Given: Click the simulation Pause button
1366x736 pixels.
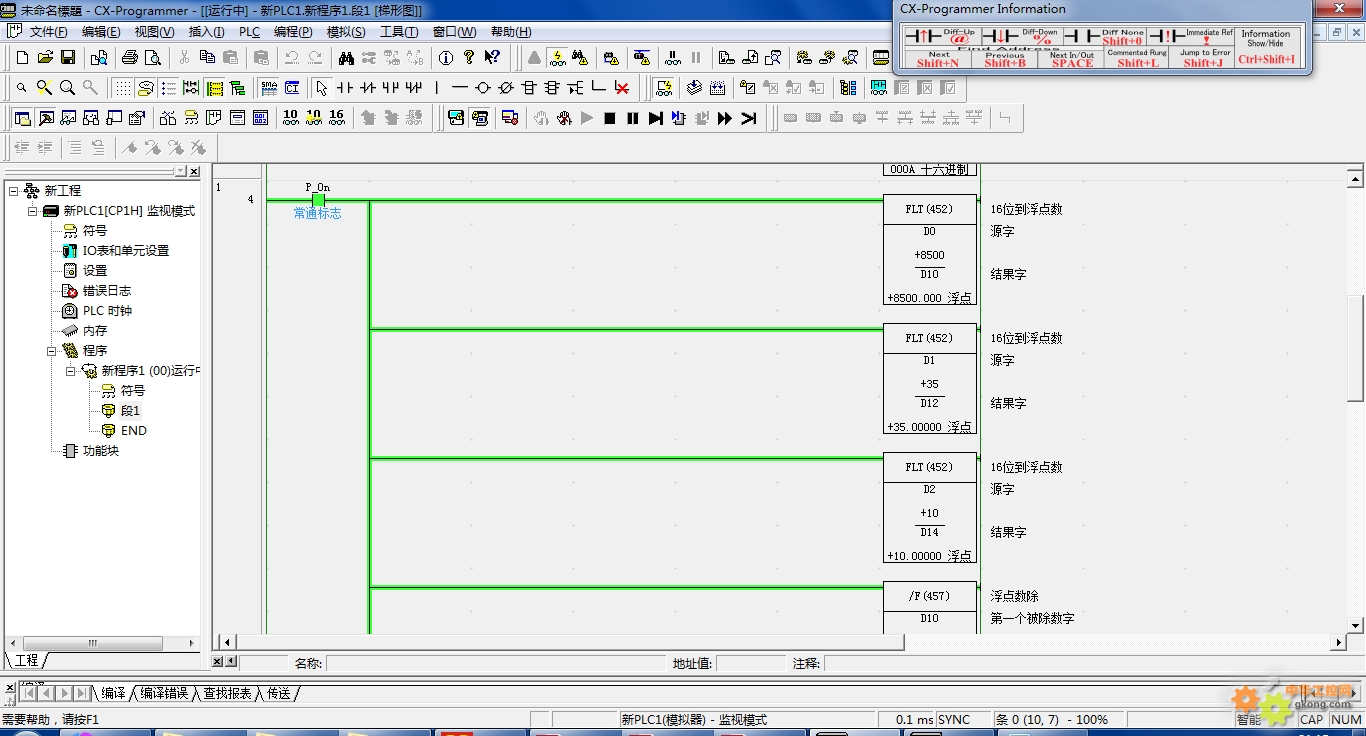Looking at the screenshot, I should [x=633, y=118].
